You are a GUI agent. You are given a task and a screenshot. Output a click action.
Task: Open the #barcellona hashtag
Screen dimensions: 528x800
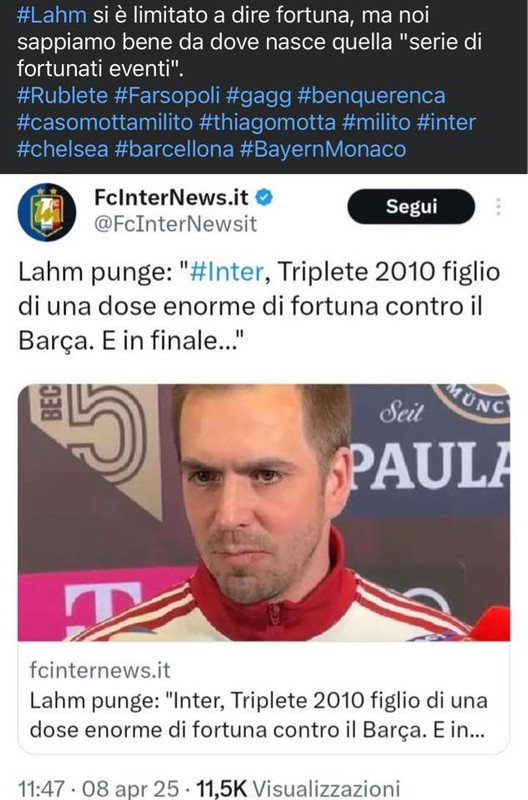coord(174,149)
